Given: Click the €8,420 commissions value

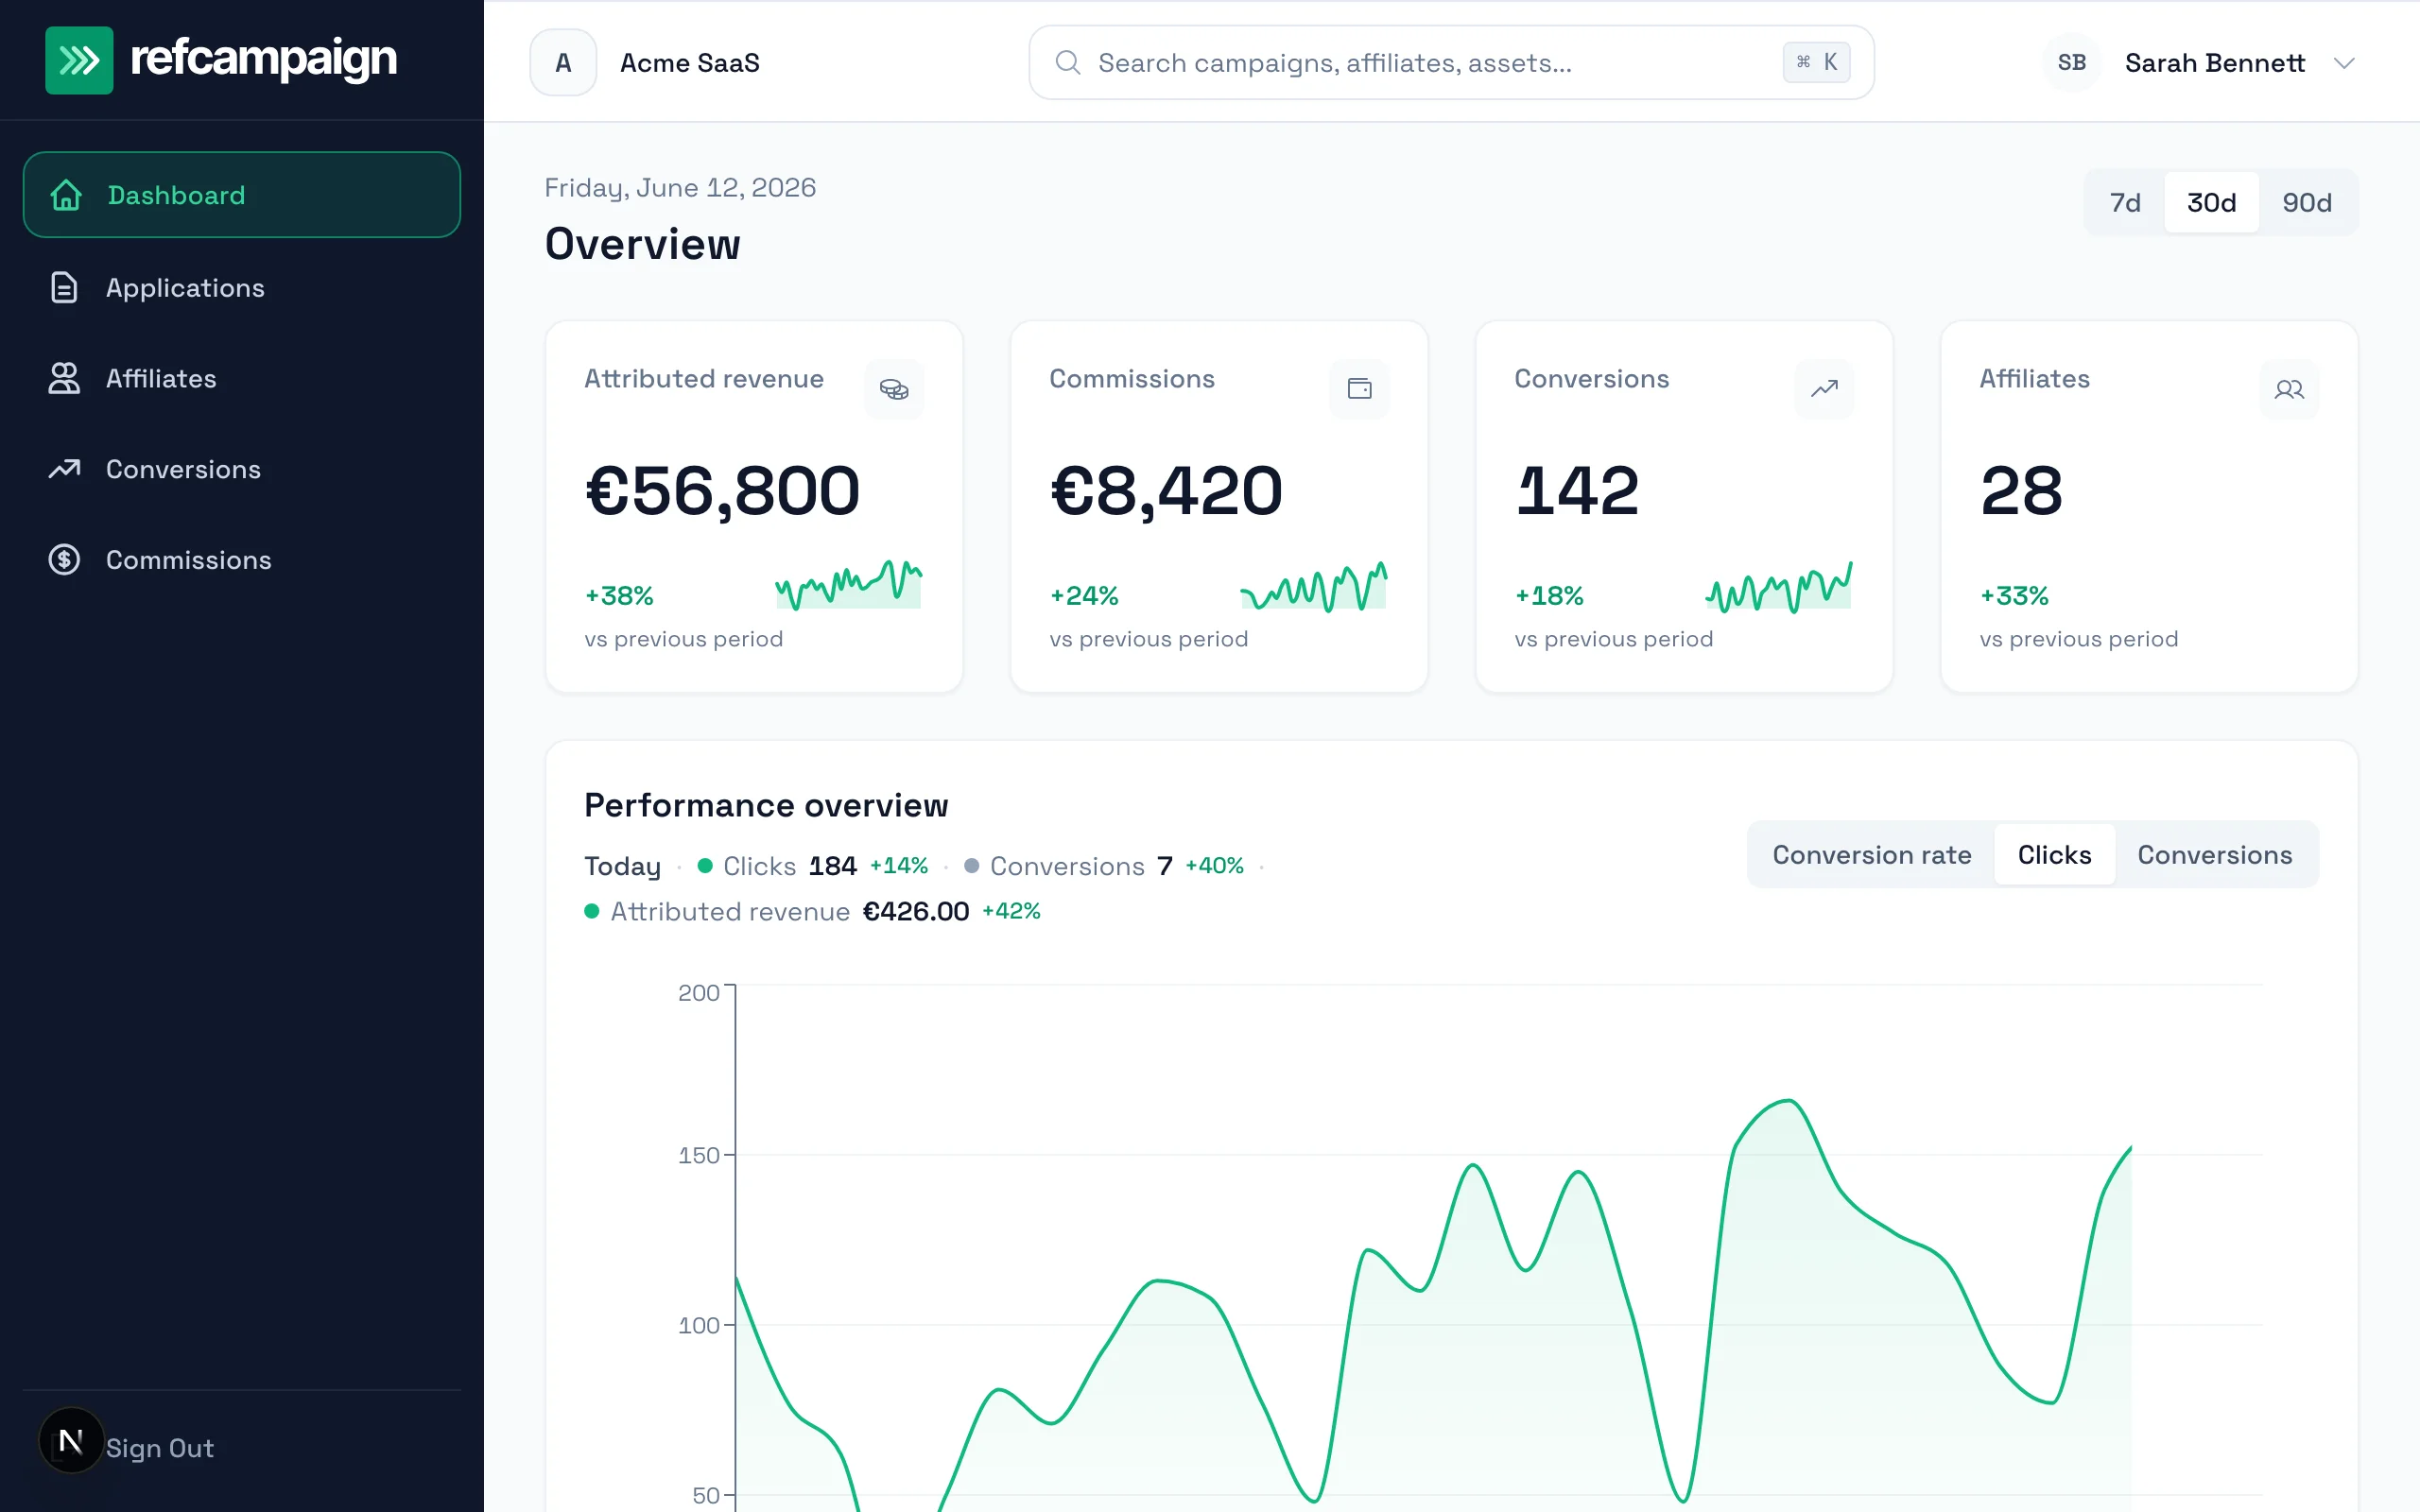Looking at the screenshot, I should point(1166,491).
